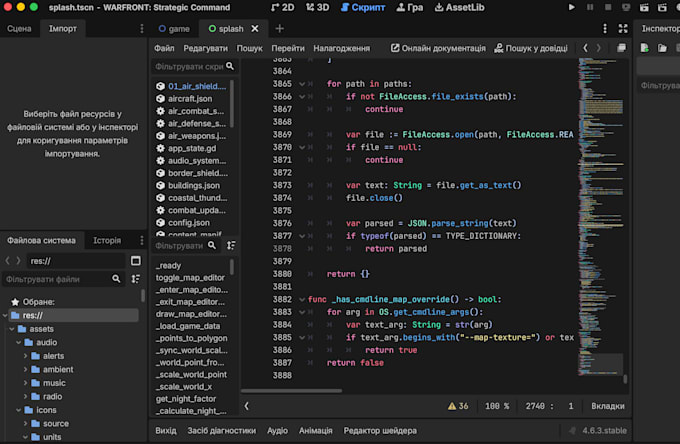
Task: Run the project with play button
Action: (572, 7)
